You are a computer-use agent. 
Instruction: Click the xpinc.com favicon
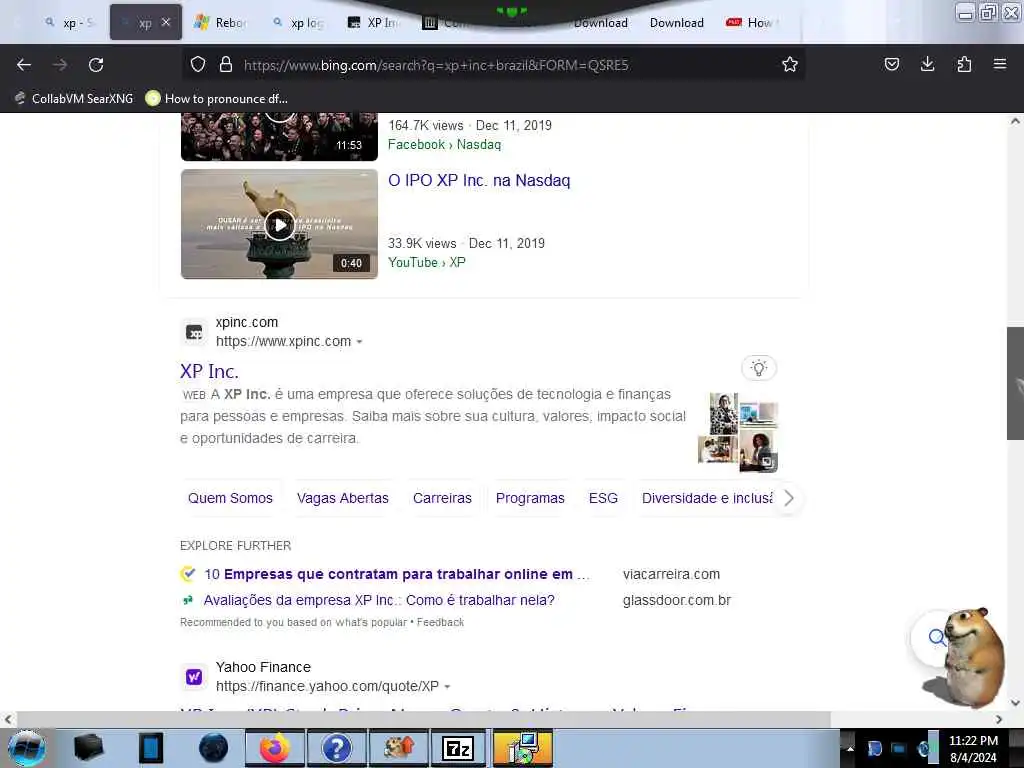tap(194, 332)
